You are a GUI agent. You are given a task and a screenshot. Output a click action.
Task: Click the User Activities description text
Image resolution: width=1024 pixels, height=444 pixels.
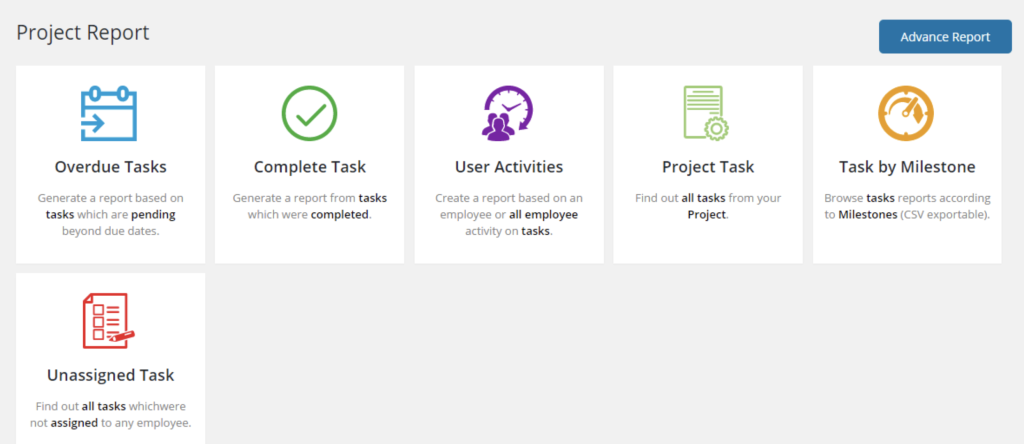click(509, 214)
